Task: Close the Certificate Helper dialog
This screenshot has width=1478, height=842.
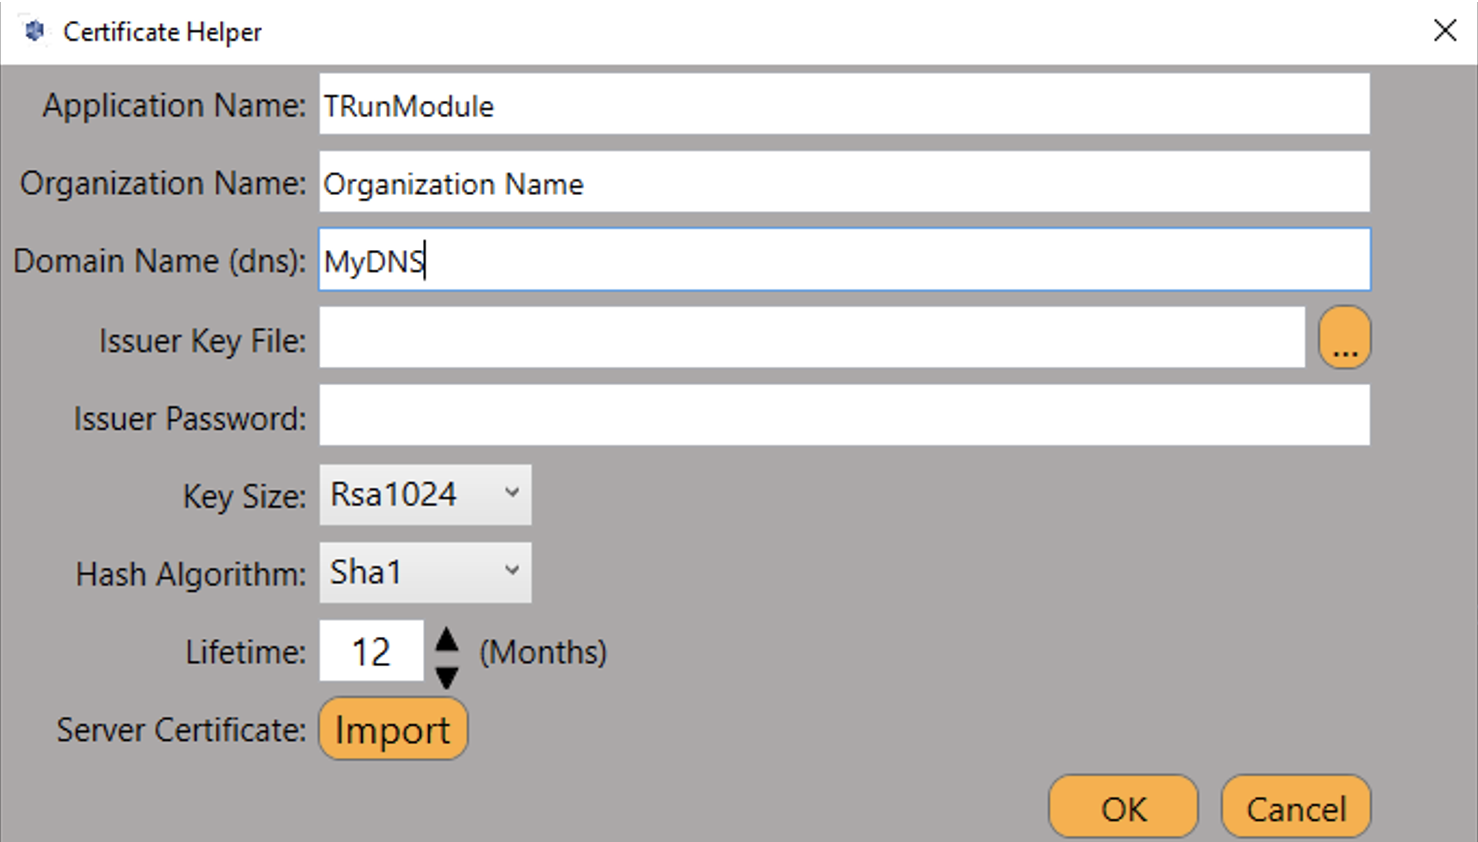Action: [x=1444, y=31]
